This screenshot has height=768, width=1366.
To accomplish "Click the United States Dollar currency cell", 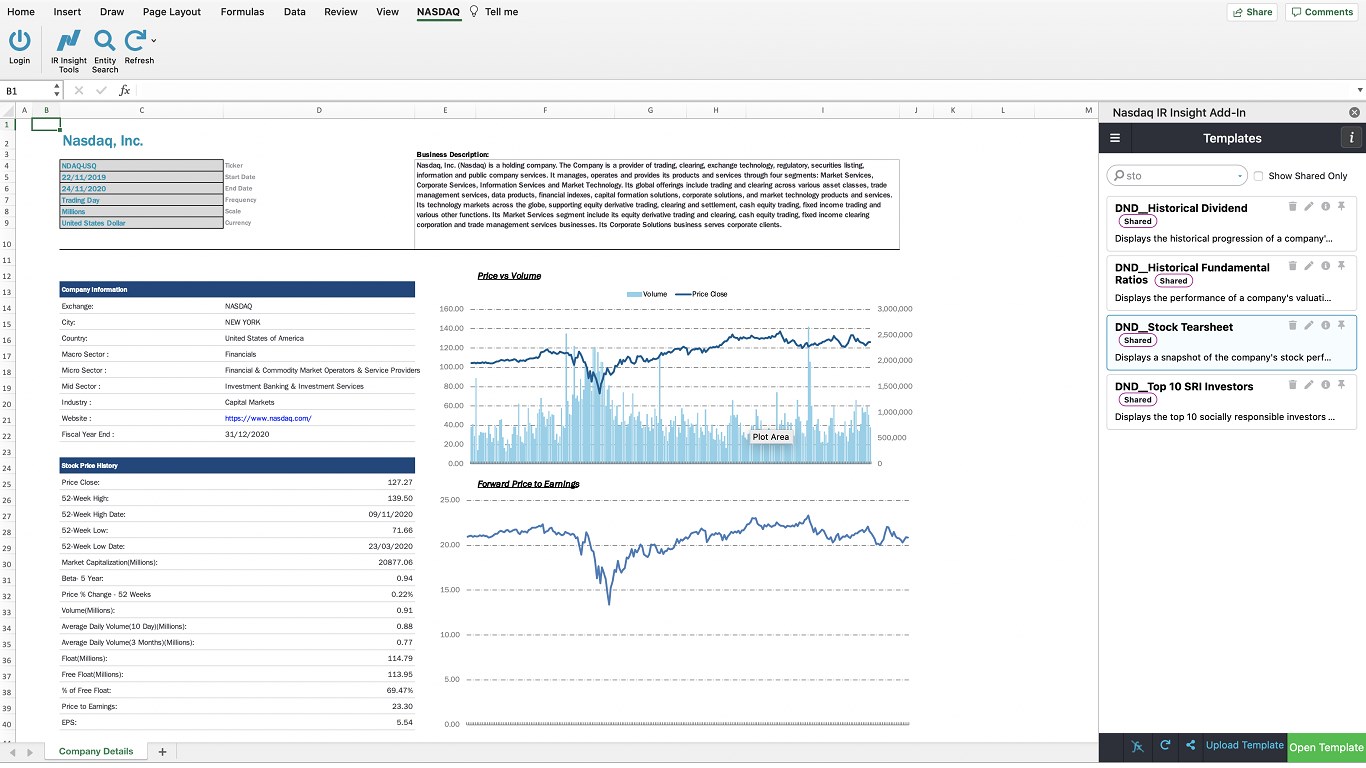I will point(141,223).
